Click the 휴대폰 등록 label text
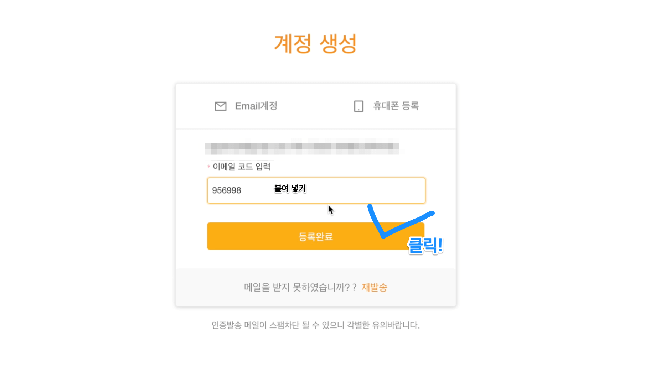 pos(396,106)
